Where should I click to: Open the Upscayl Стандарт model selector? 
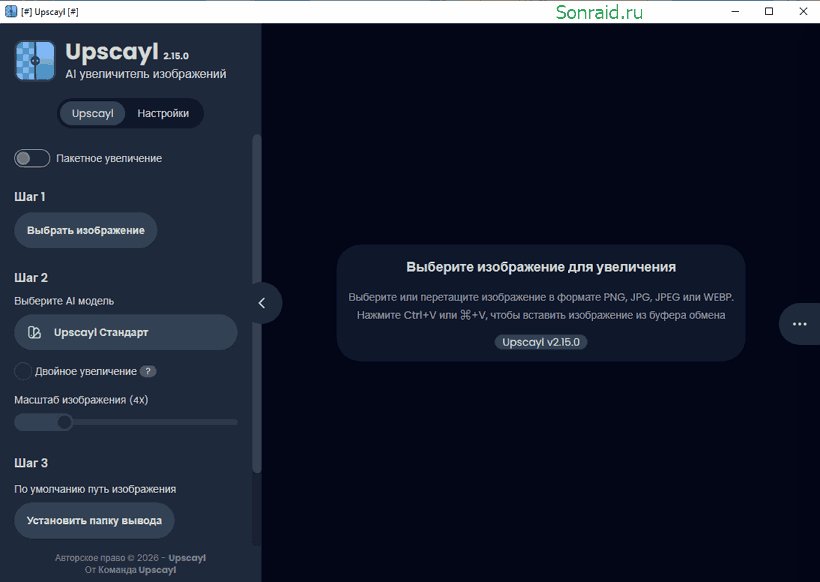point(126,332)
